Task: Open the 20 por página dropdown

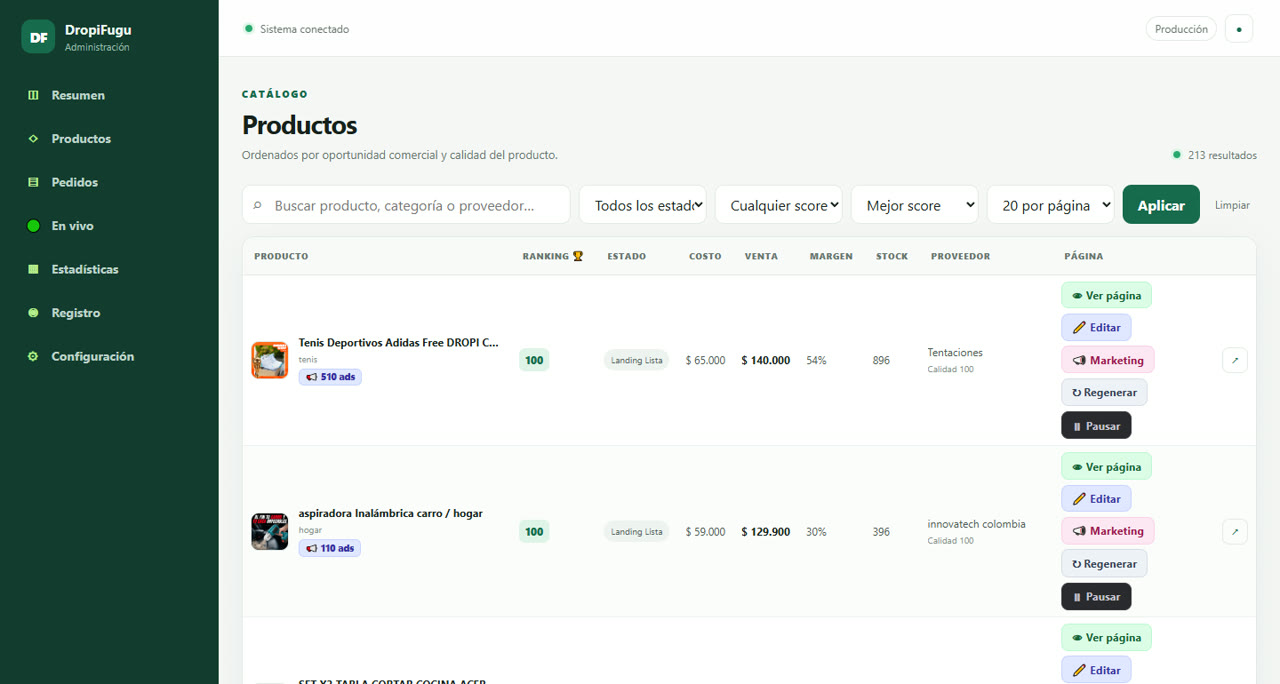Action: coord(1051,205)
